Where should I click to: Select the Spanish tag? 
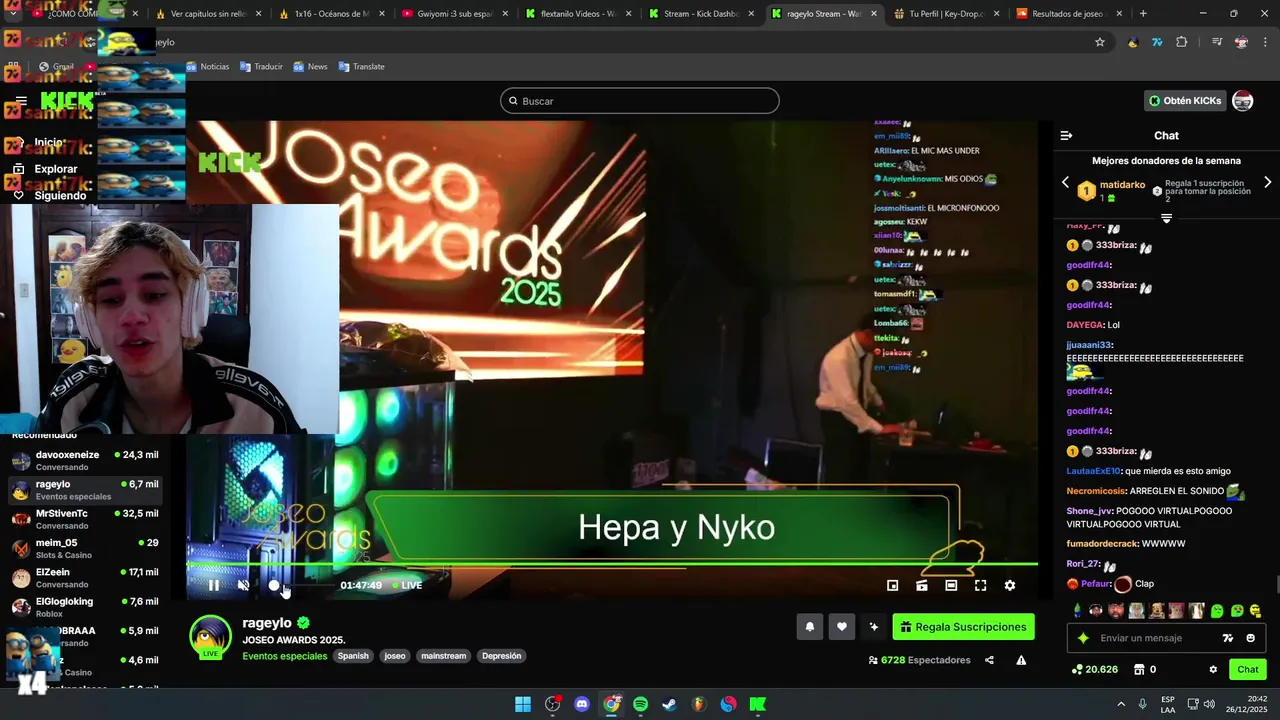coord(353,656)
